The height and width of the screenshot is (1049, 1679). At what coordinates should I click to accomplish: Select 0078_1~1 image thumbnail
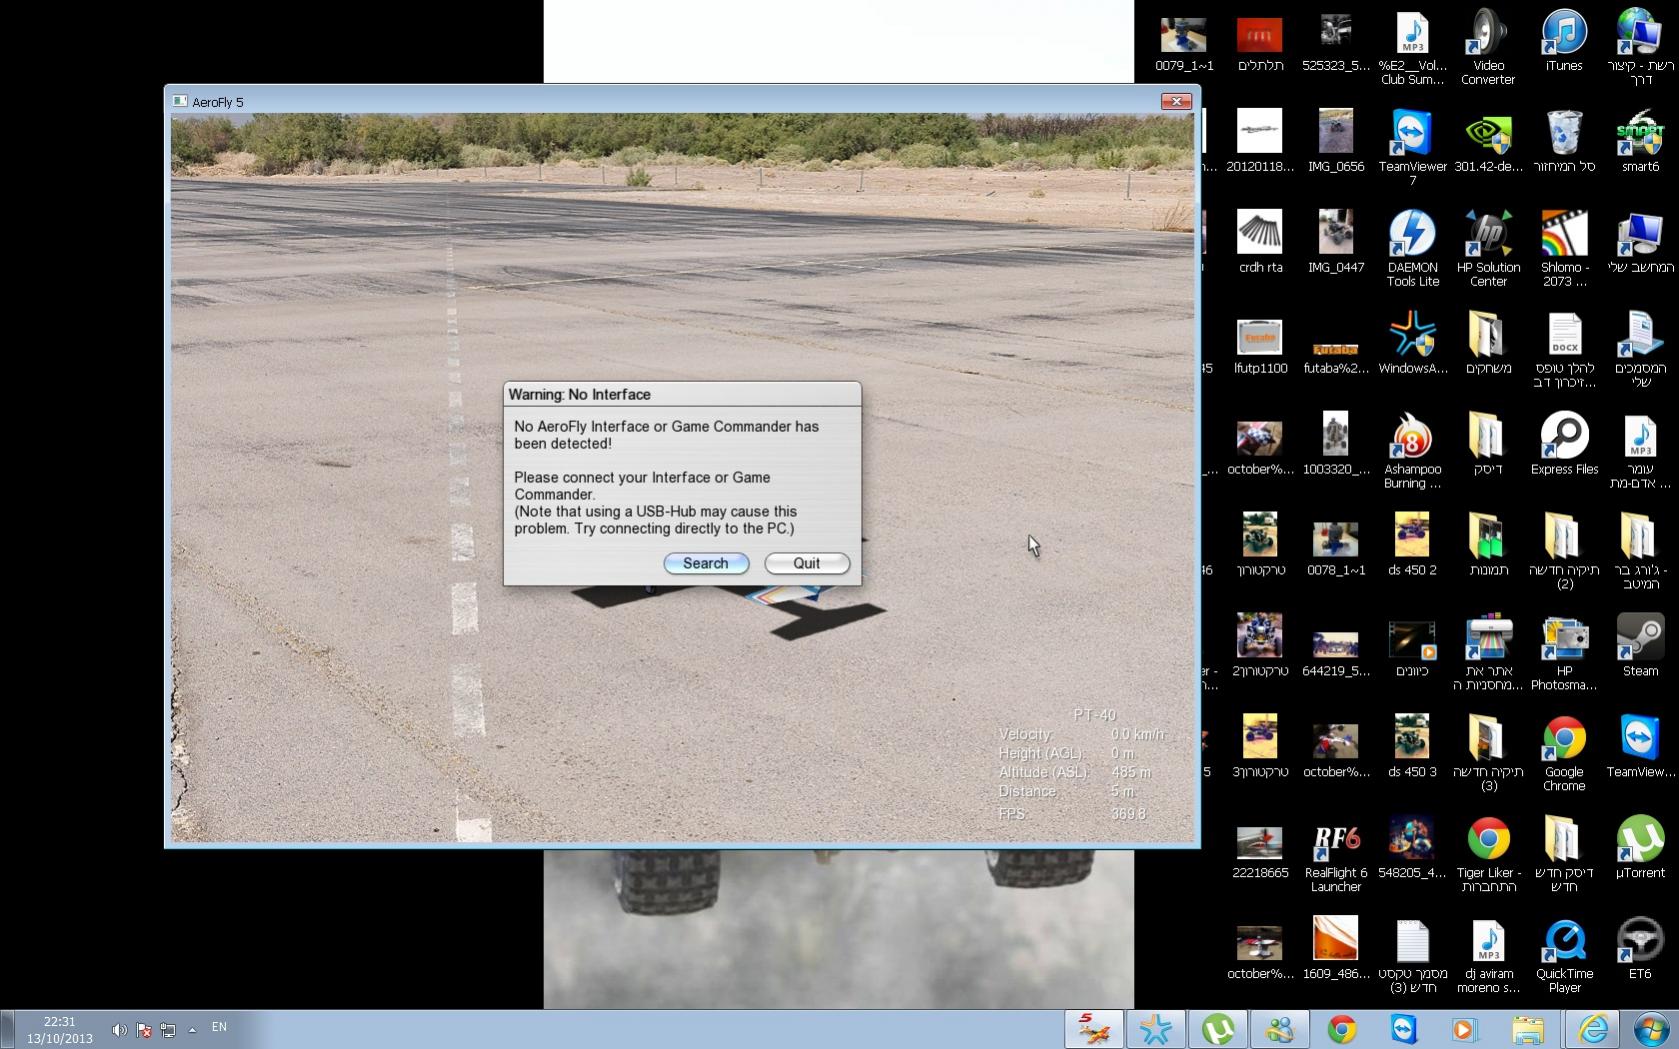pos(1336,548)
